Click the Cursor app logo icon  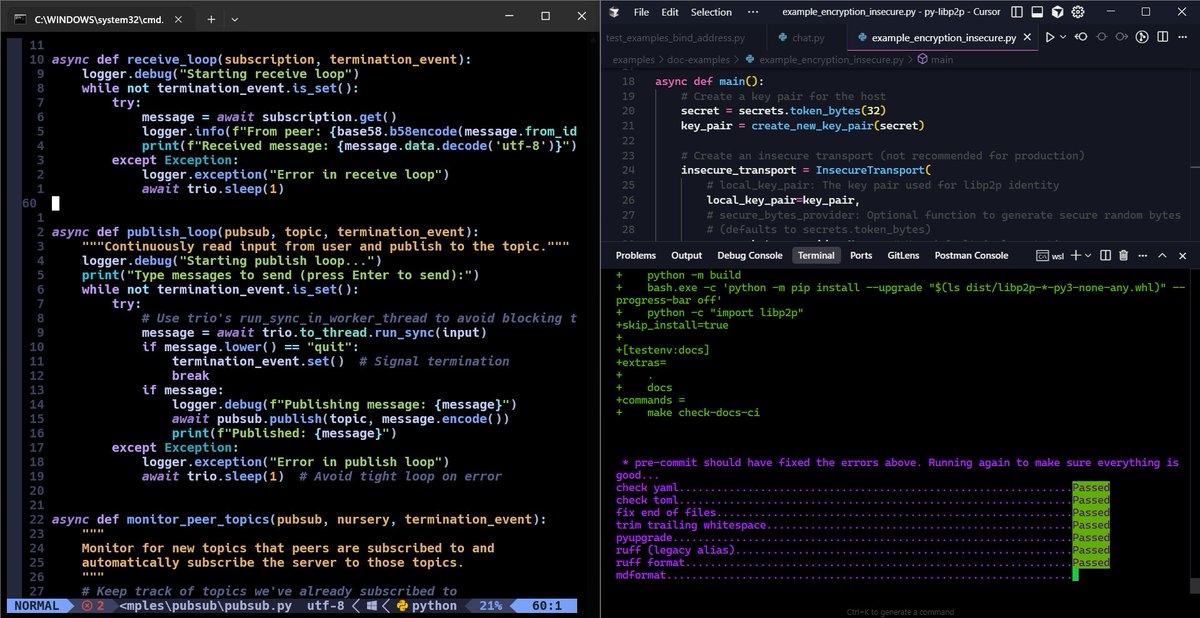coord(615,12)
